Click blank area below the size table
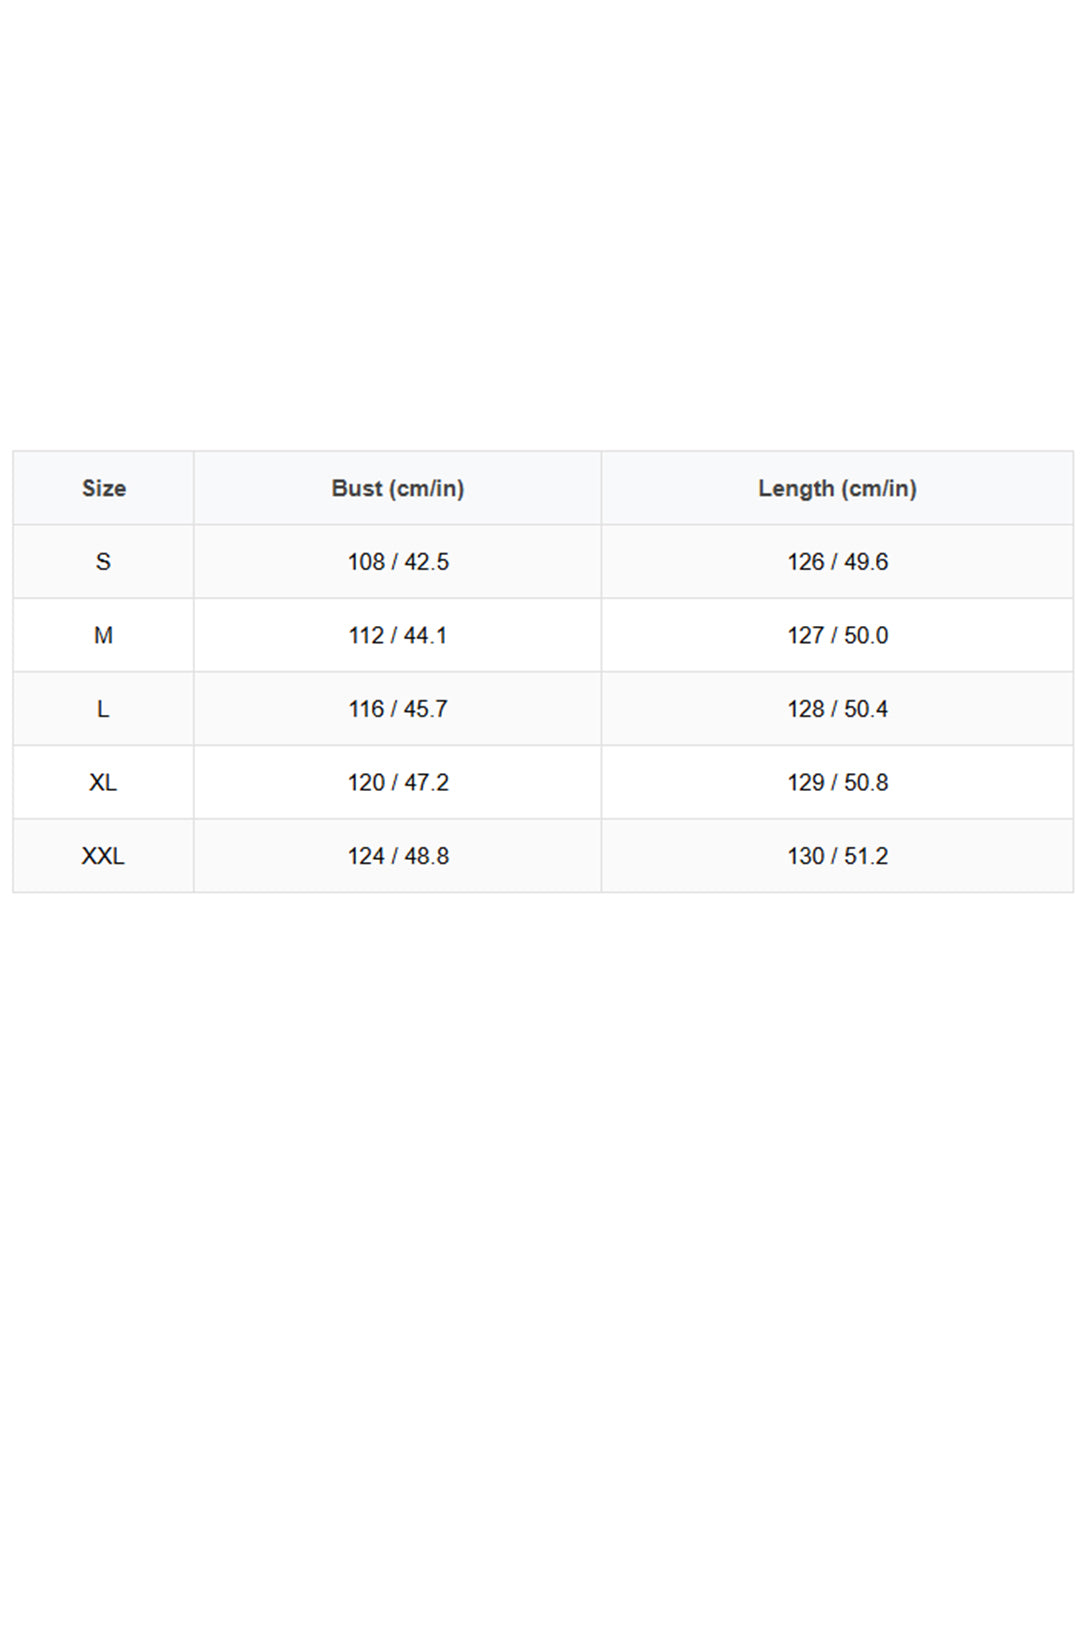Viewport: 1088px width, 1632px height. point(544,1262)
